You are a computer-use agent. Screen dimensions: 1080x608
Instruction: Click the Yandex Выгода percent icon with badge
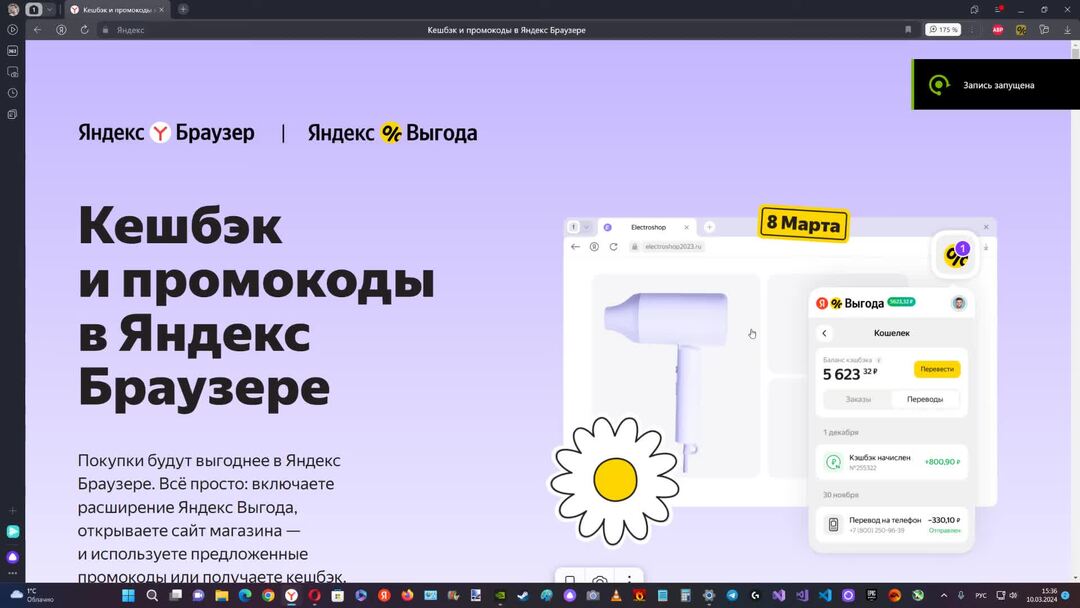click(x=956, y=255)
